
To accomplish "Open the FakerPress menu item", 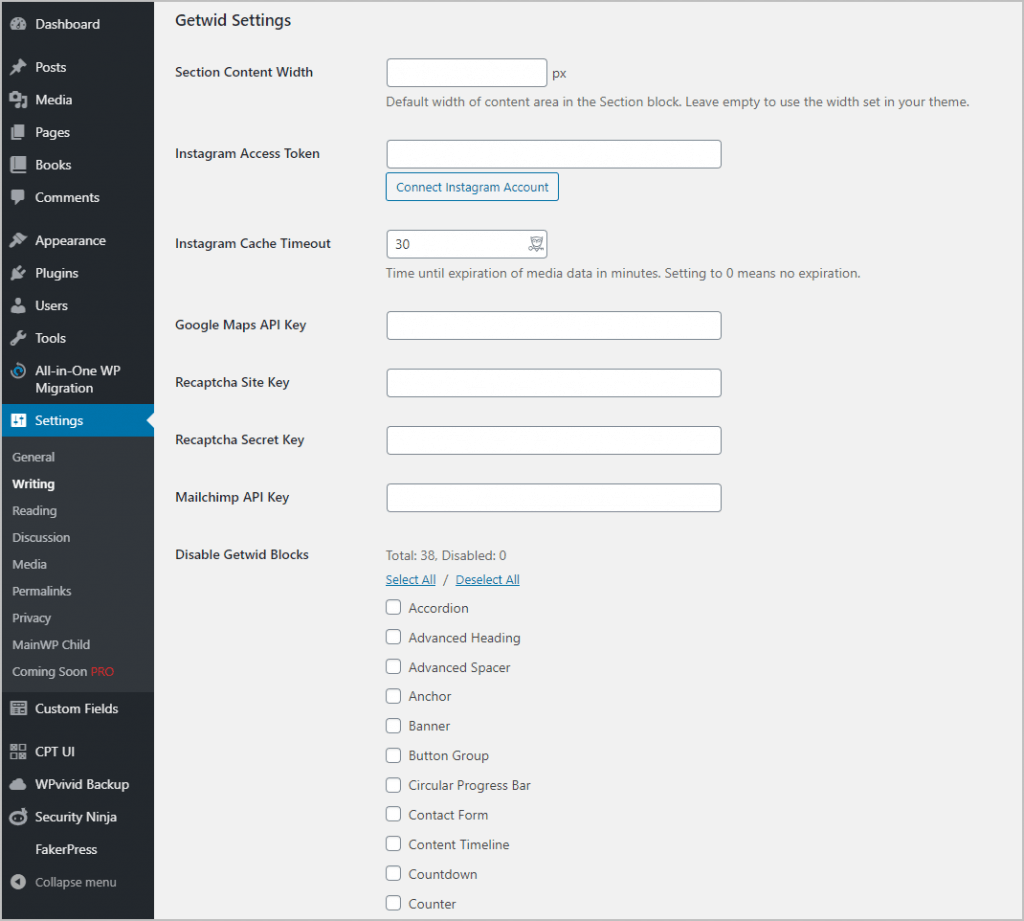I will point(66,850).
